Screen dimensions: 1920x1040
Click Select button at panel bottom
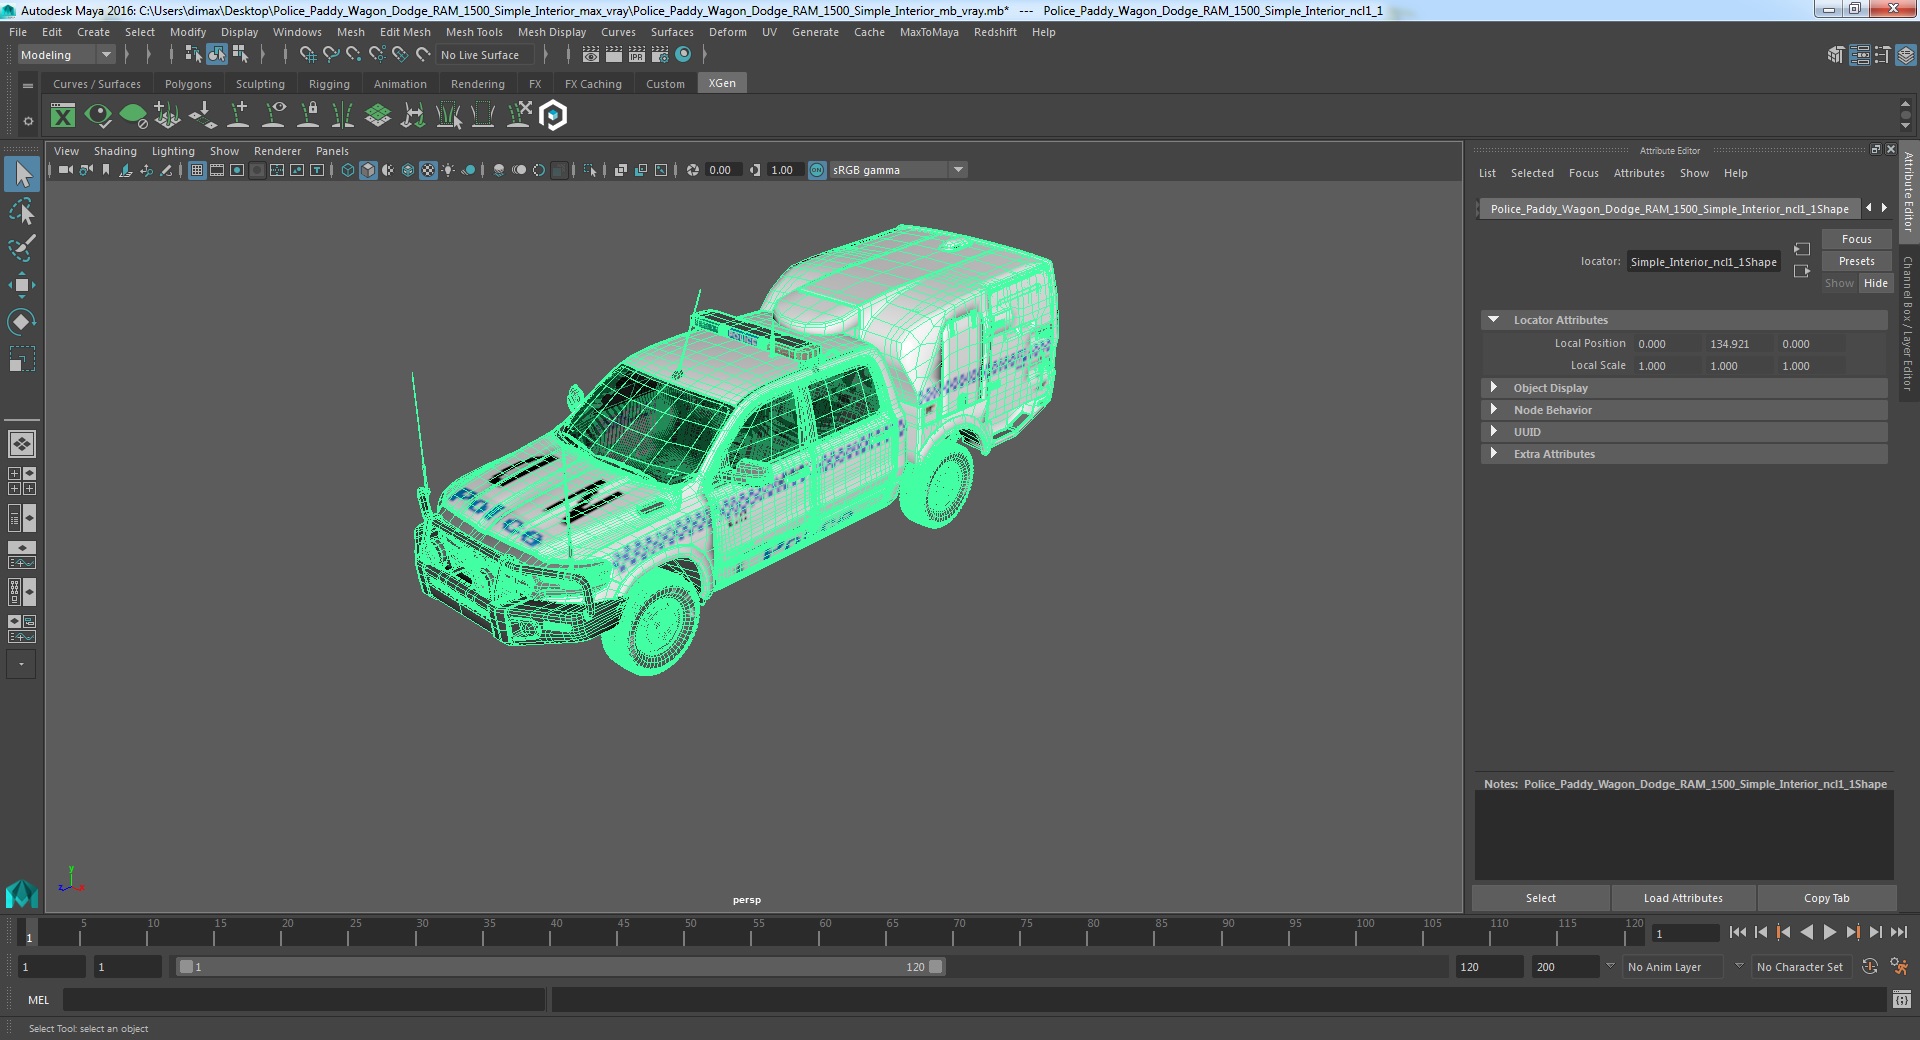pos(1540,898)
